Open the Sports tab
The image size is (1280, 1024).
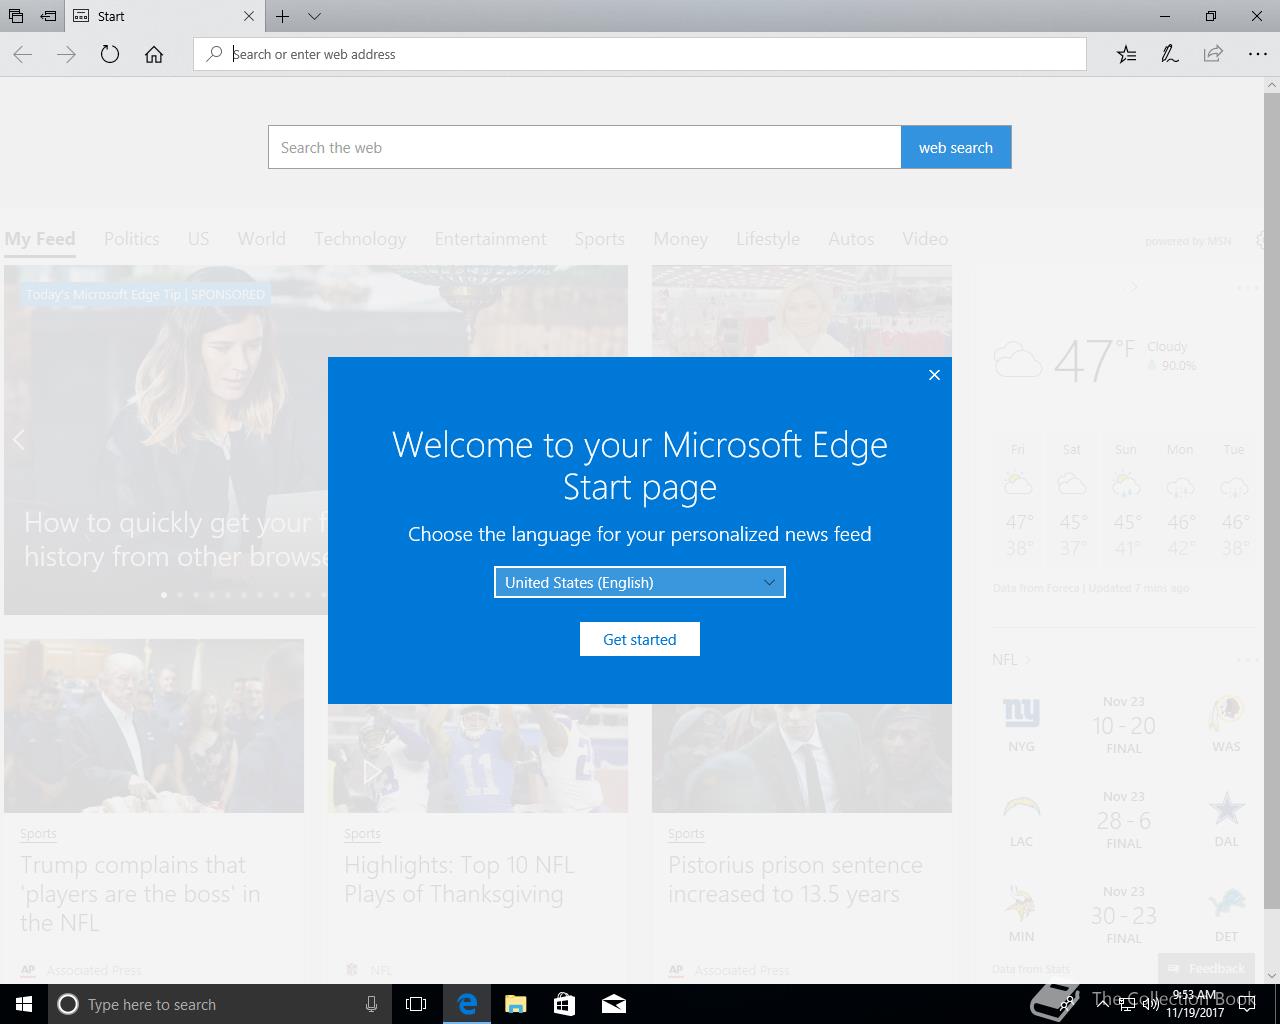click(x=599, y=239)
